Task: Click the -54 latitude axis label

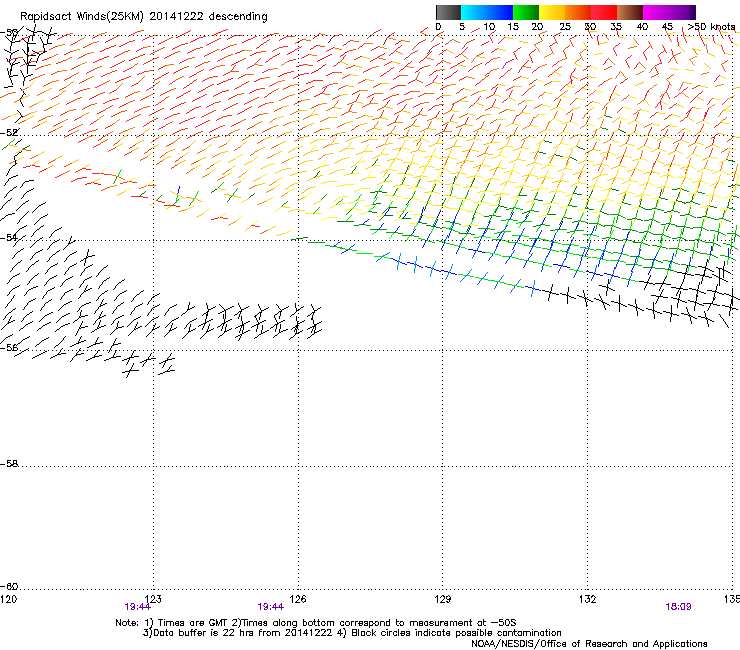Action: tap(9, 237)
